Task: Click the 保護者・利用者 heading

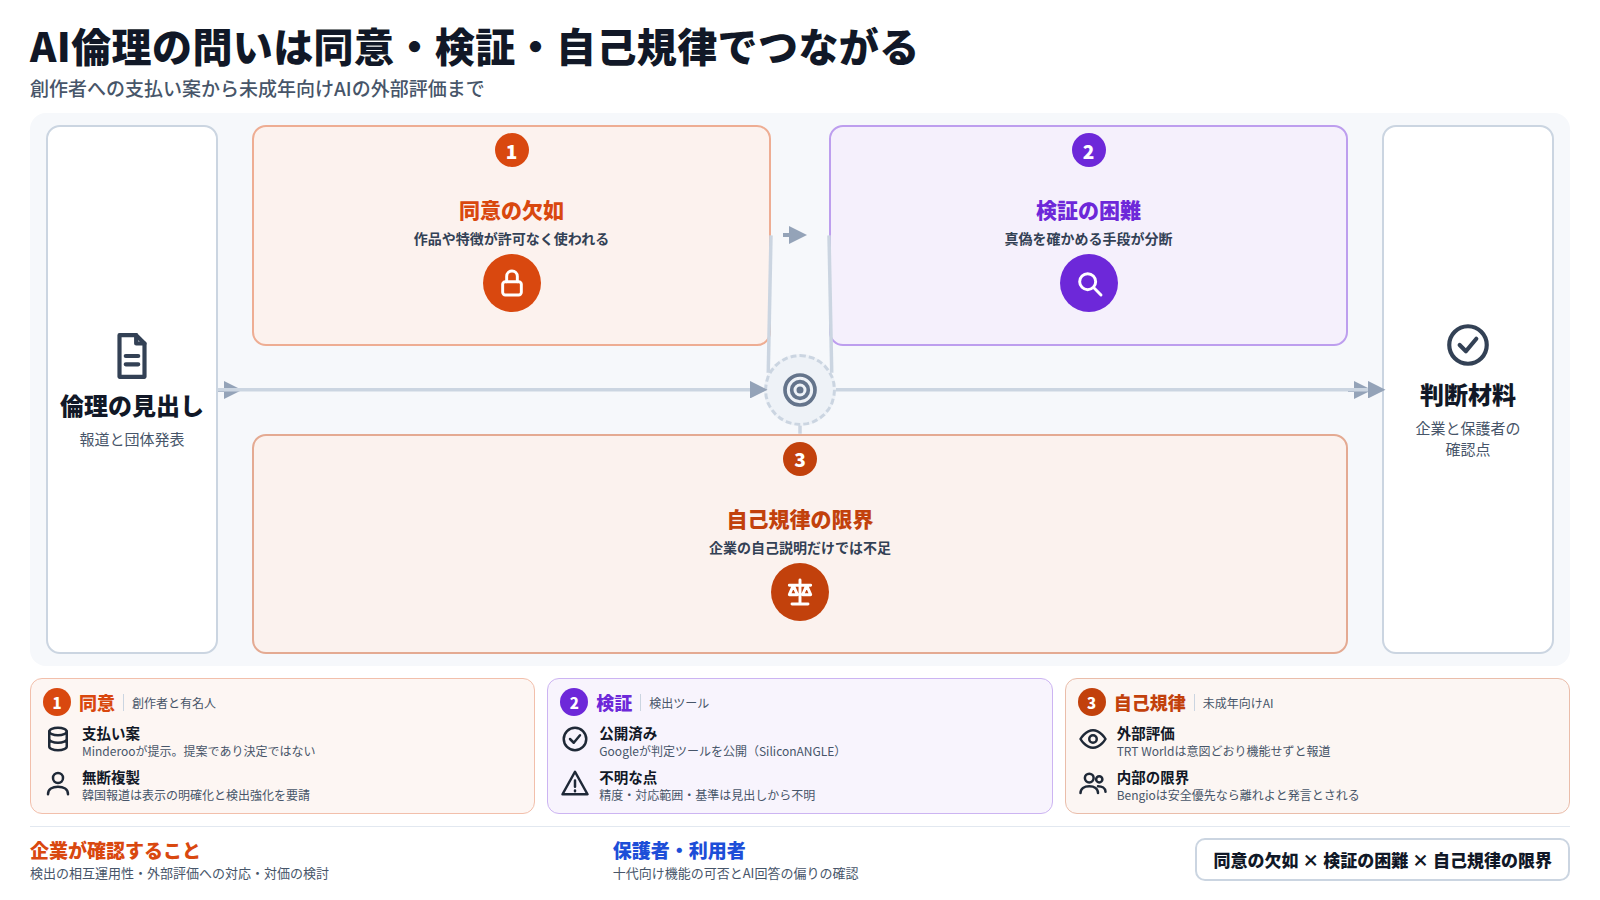Action: (x=679, y=851)
